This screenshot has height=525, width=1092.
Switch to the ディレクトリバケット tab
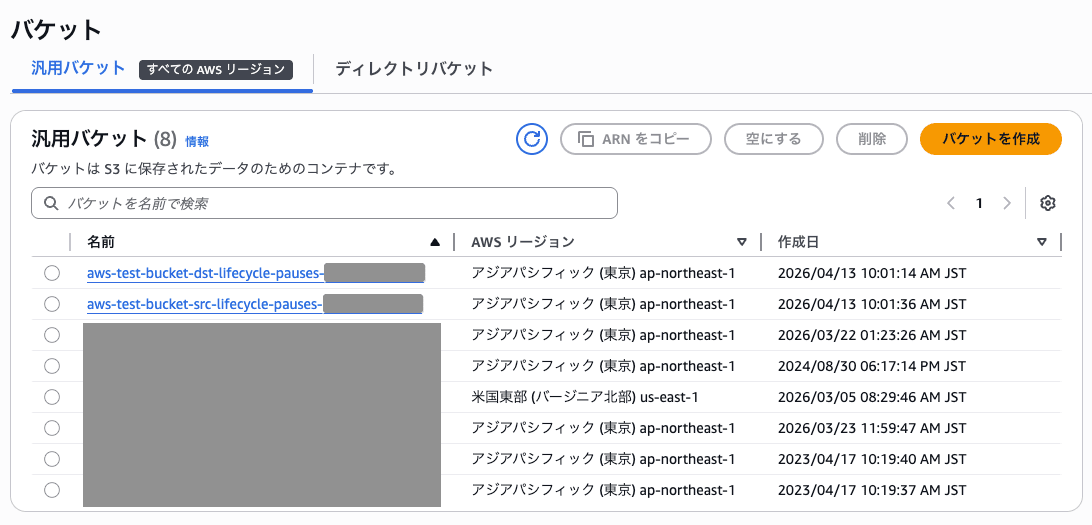point(414,69)
